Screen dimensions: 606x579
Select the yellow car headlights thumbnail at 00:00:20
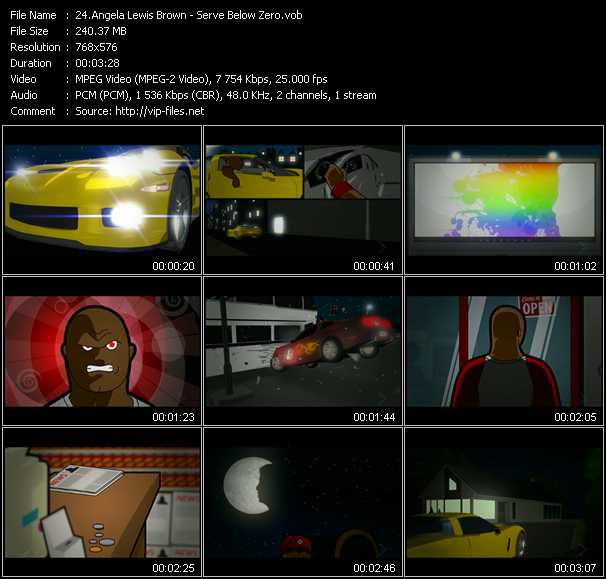coord(102,200)
